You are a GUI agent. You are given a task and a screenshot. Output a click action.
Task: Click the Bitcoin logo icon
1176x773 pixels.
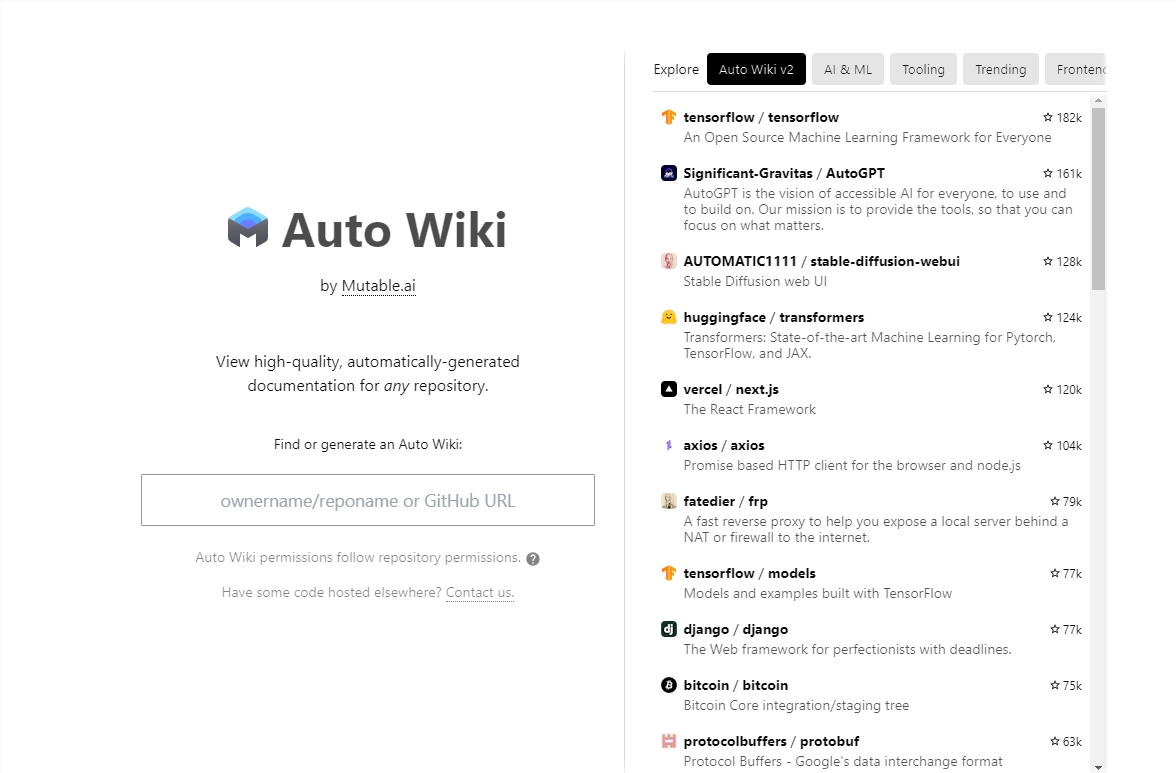pos(668,685)
